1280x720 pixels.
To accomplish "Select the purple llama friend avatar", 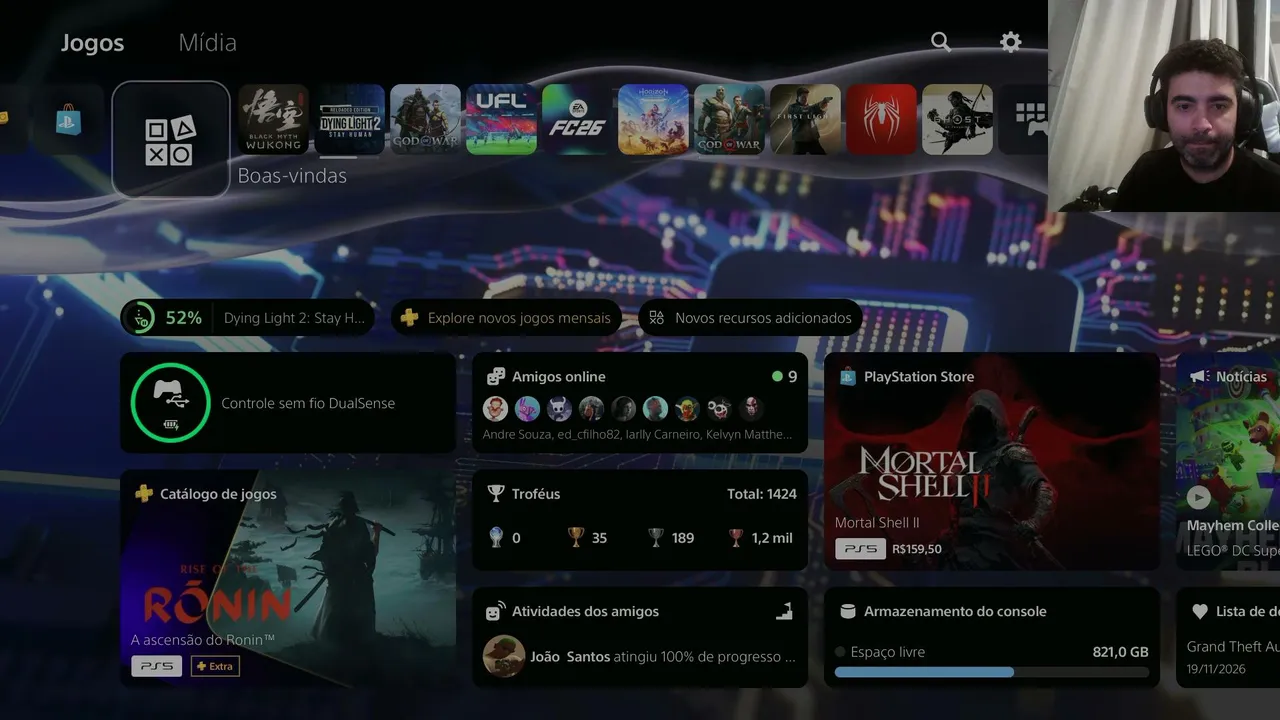I will tap(527, 408).
